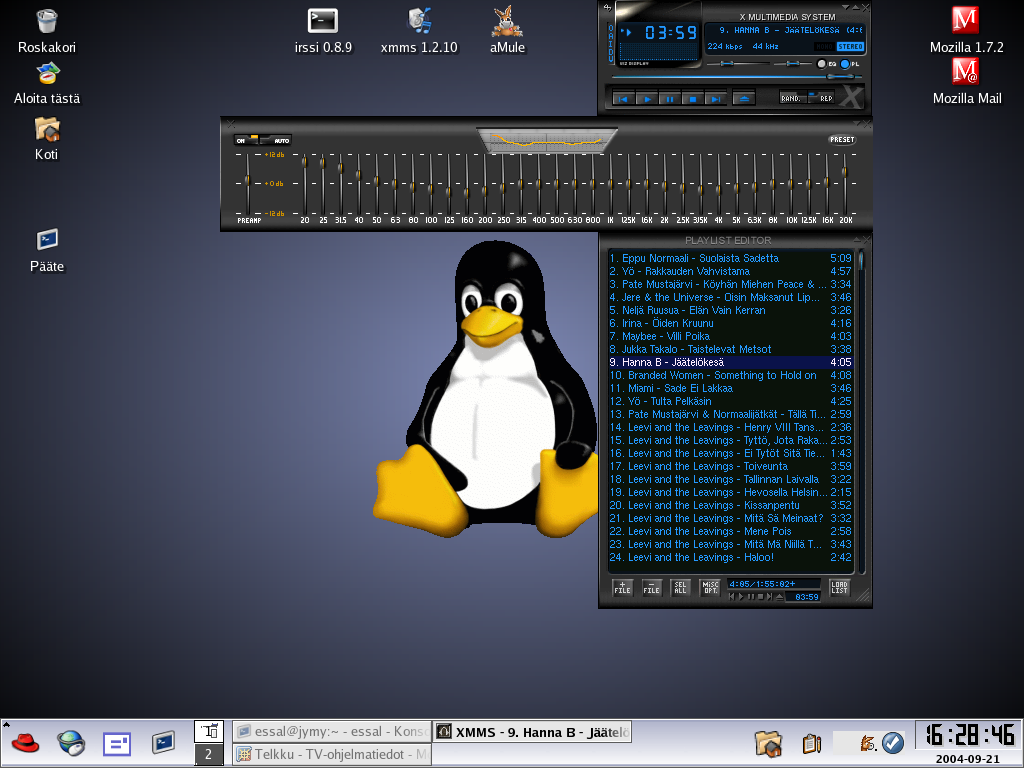Switch to virtual desktop 2 in pager

coord(208,754)
